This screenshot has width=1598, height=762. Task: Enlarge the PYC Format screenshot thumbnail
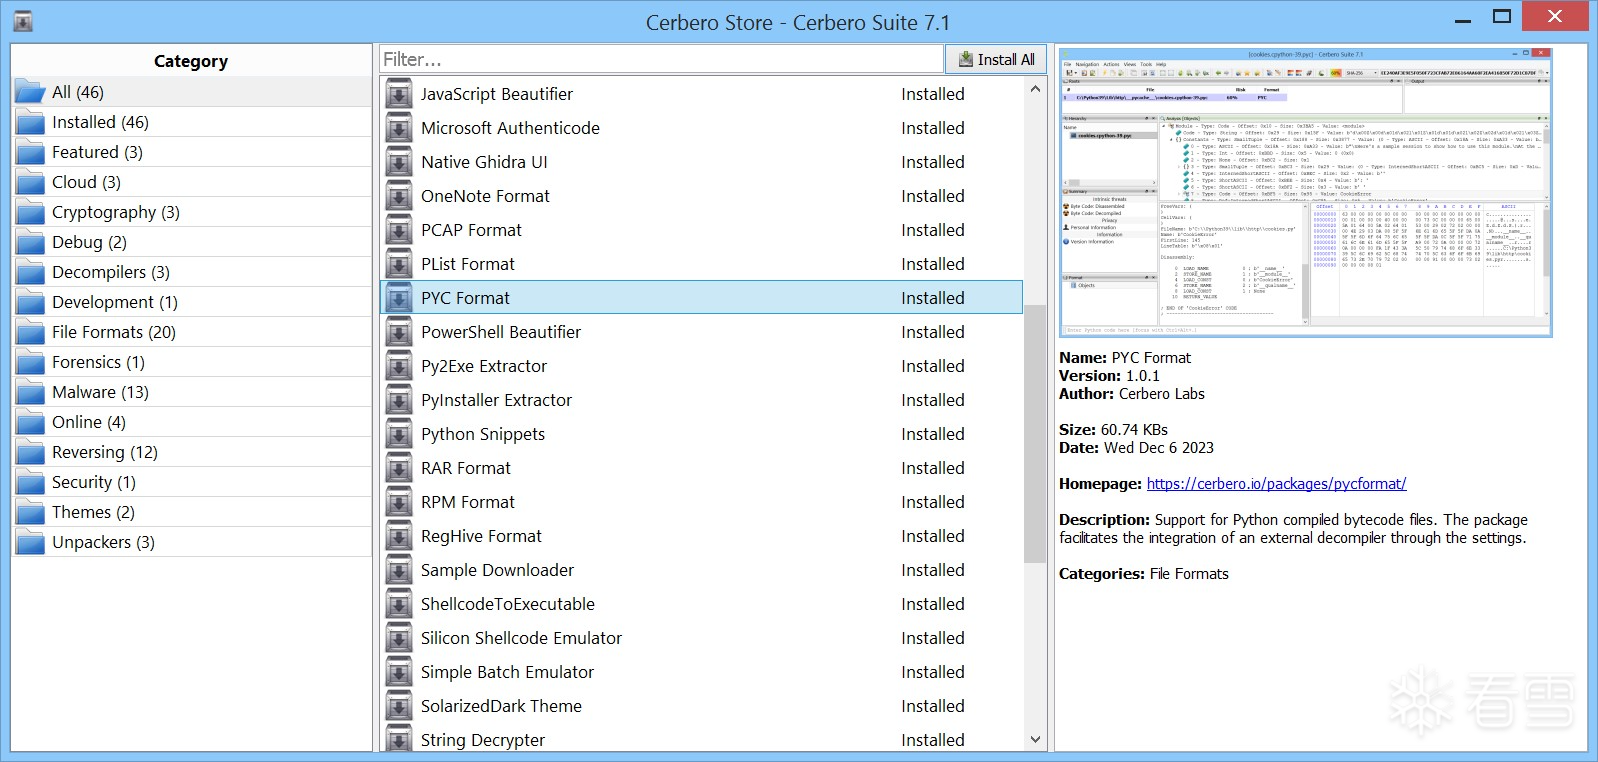(1305, 192)
